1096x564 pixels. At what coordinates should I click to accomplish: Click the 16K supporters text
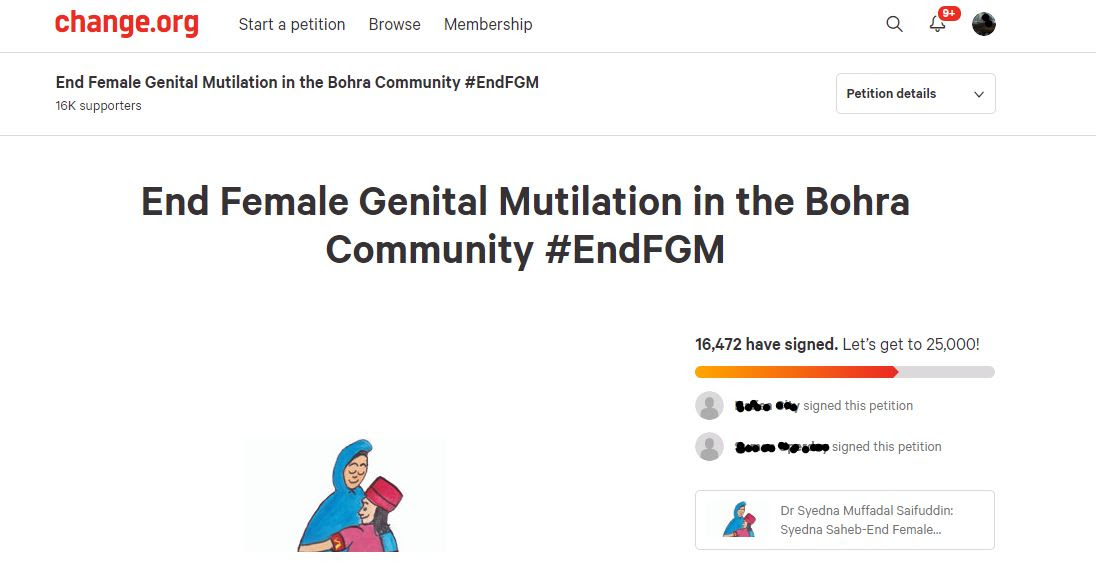tap(99, 106)
